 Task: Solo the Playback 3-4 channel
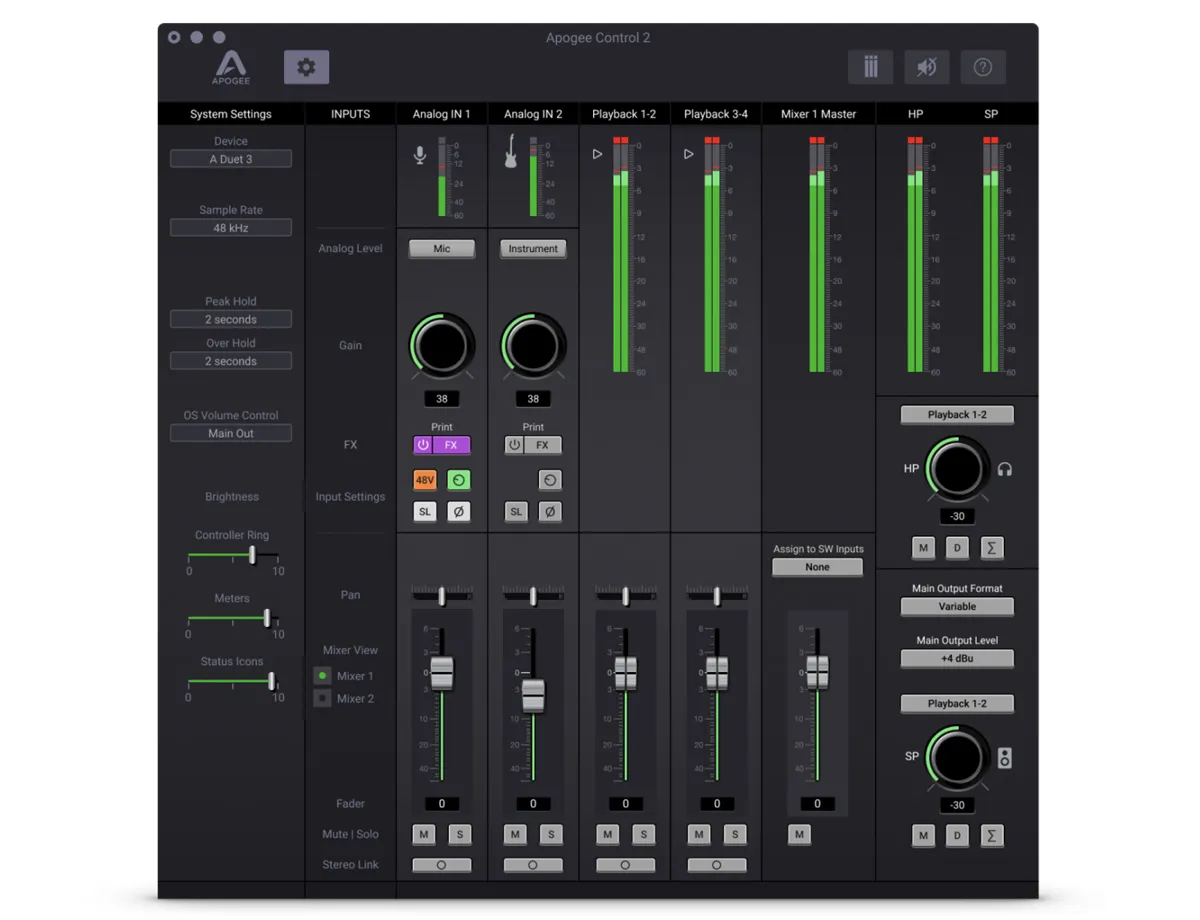tap(735, 834)
